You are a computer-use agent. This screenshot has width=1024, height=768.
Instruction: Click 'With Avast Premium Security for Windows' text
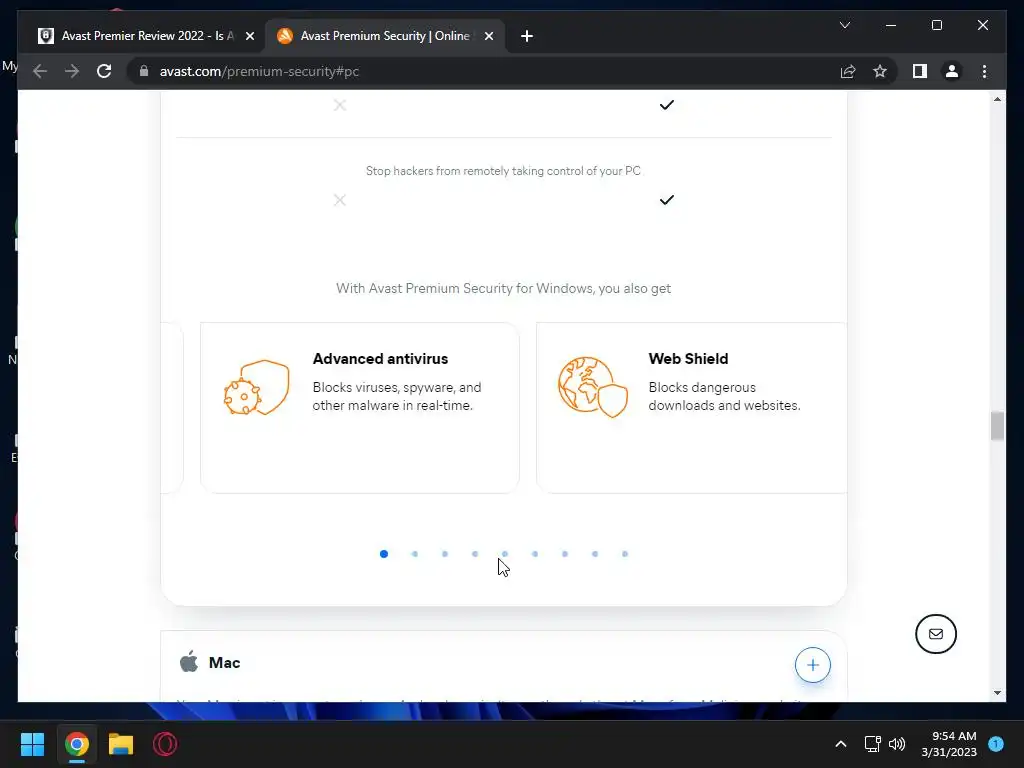coord(503,288)
